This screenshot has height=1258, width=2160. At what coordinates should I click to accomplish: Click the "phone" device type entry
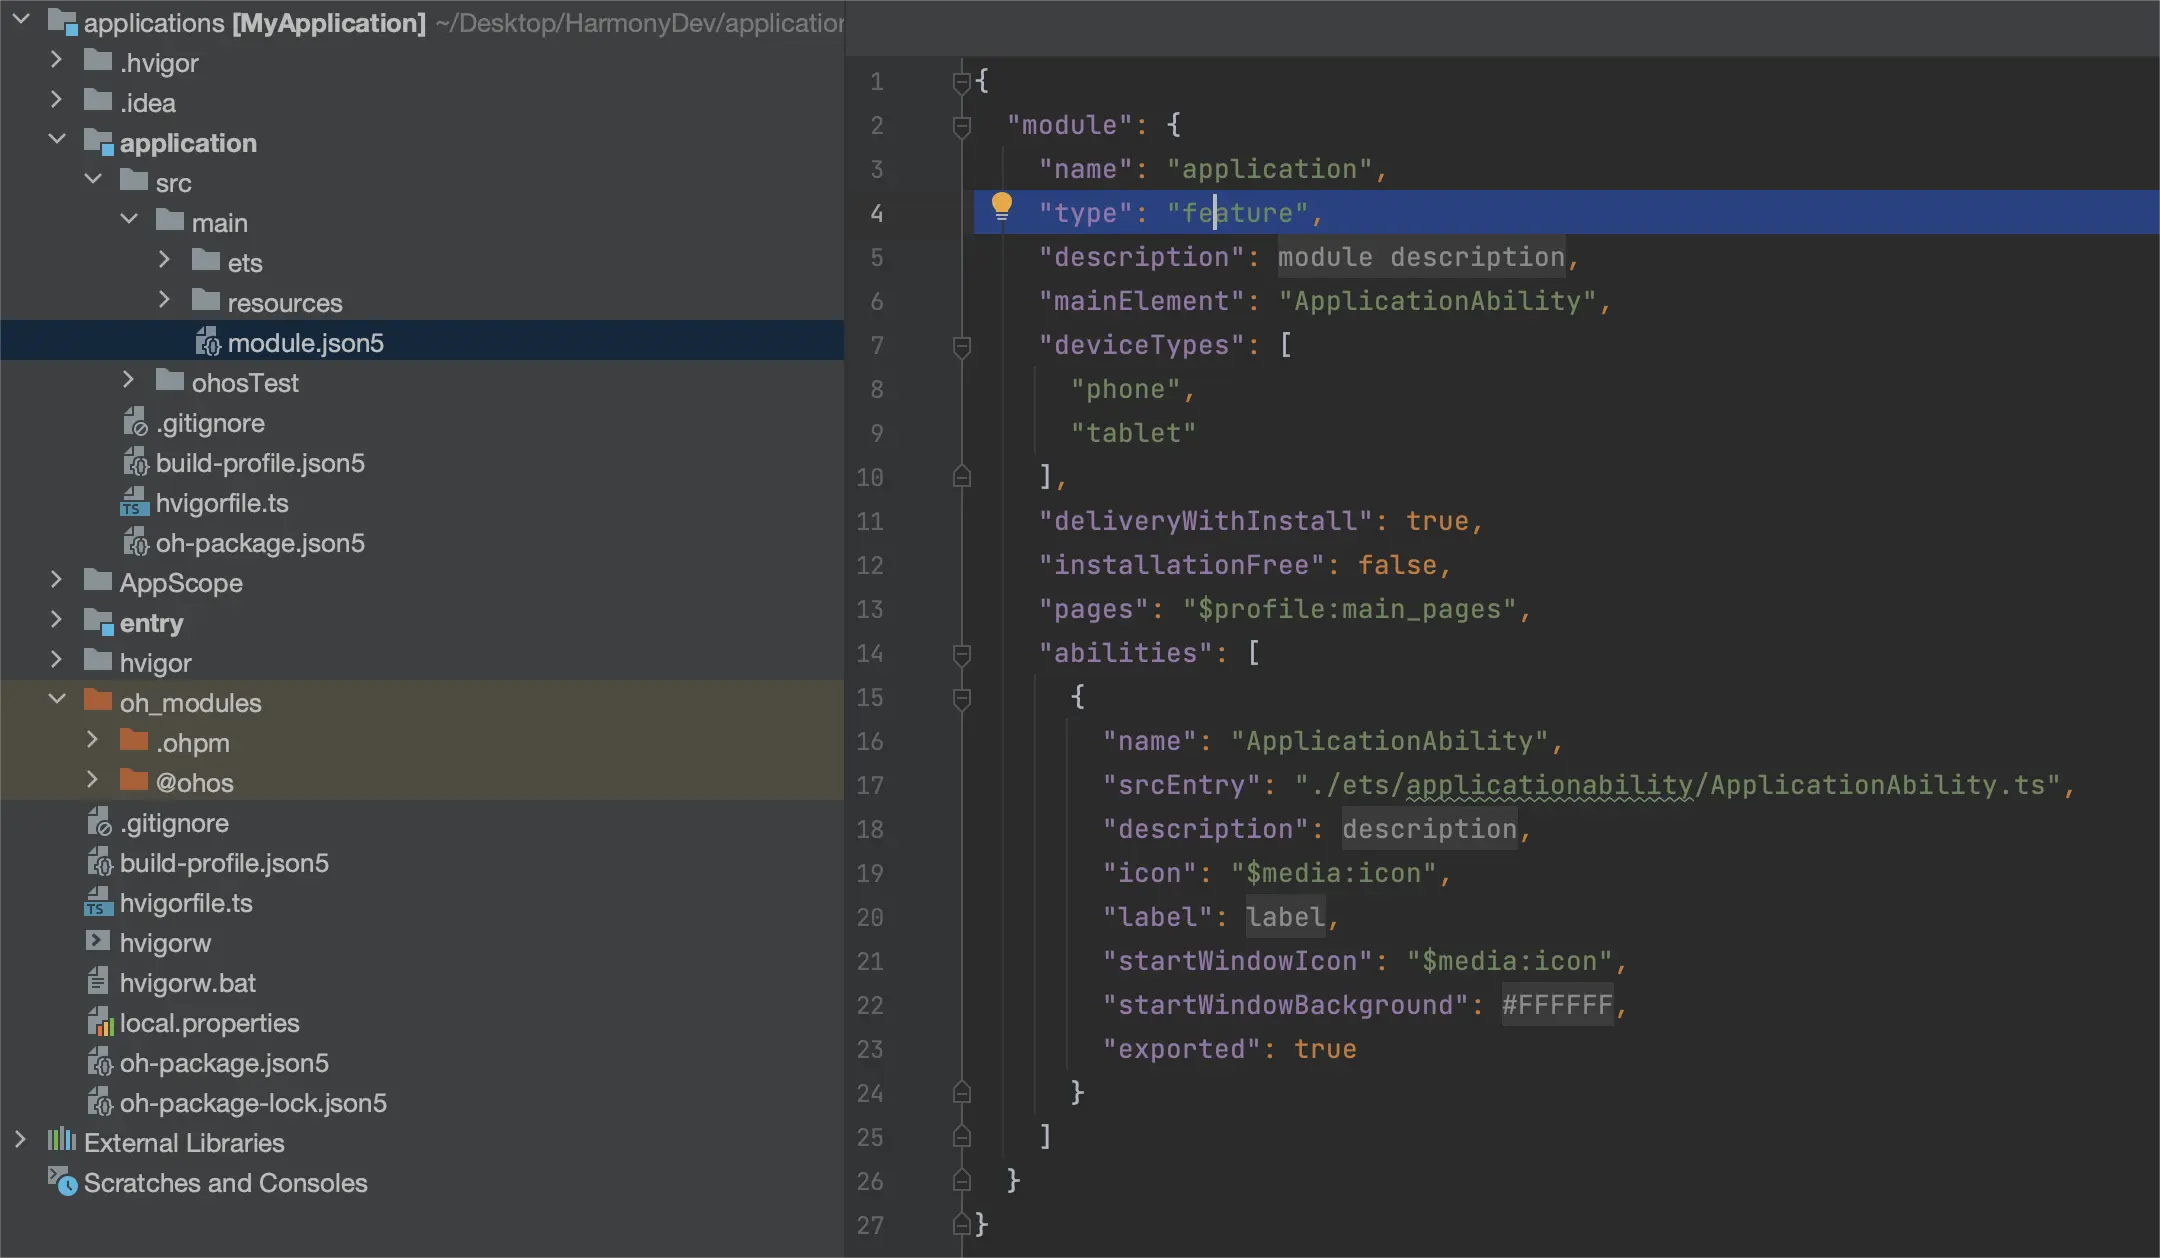coord(1125,389)
